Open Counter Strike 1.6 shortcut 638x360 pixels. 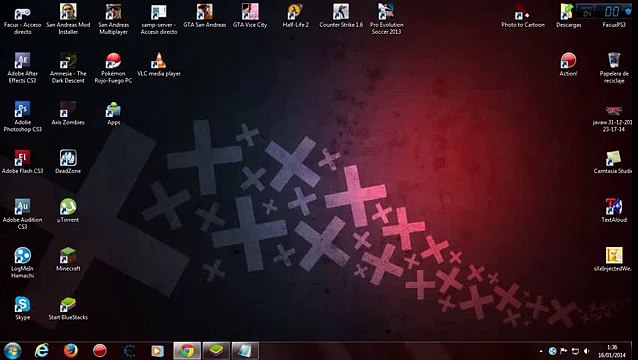coord(341,16)
